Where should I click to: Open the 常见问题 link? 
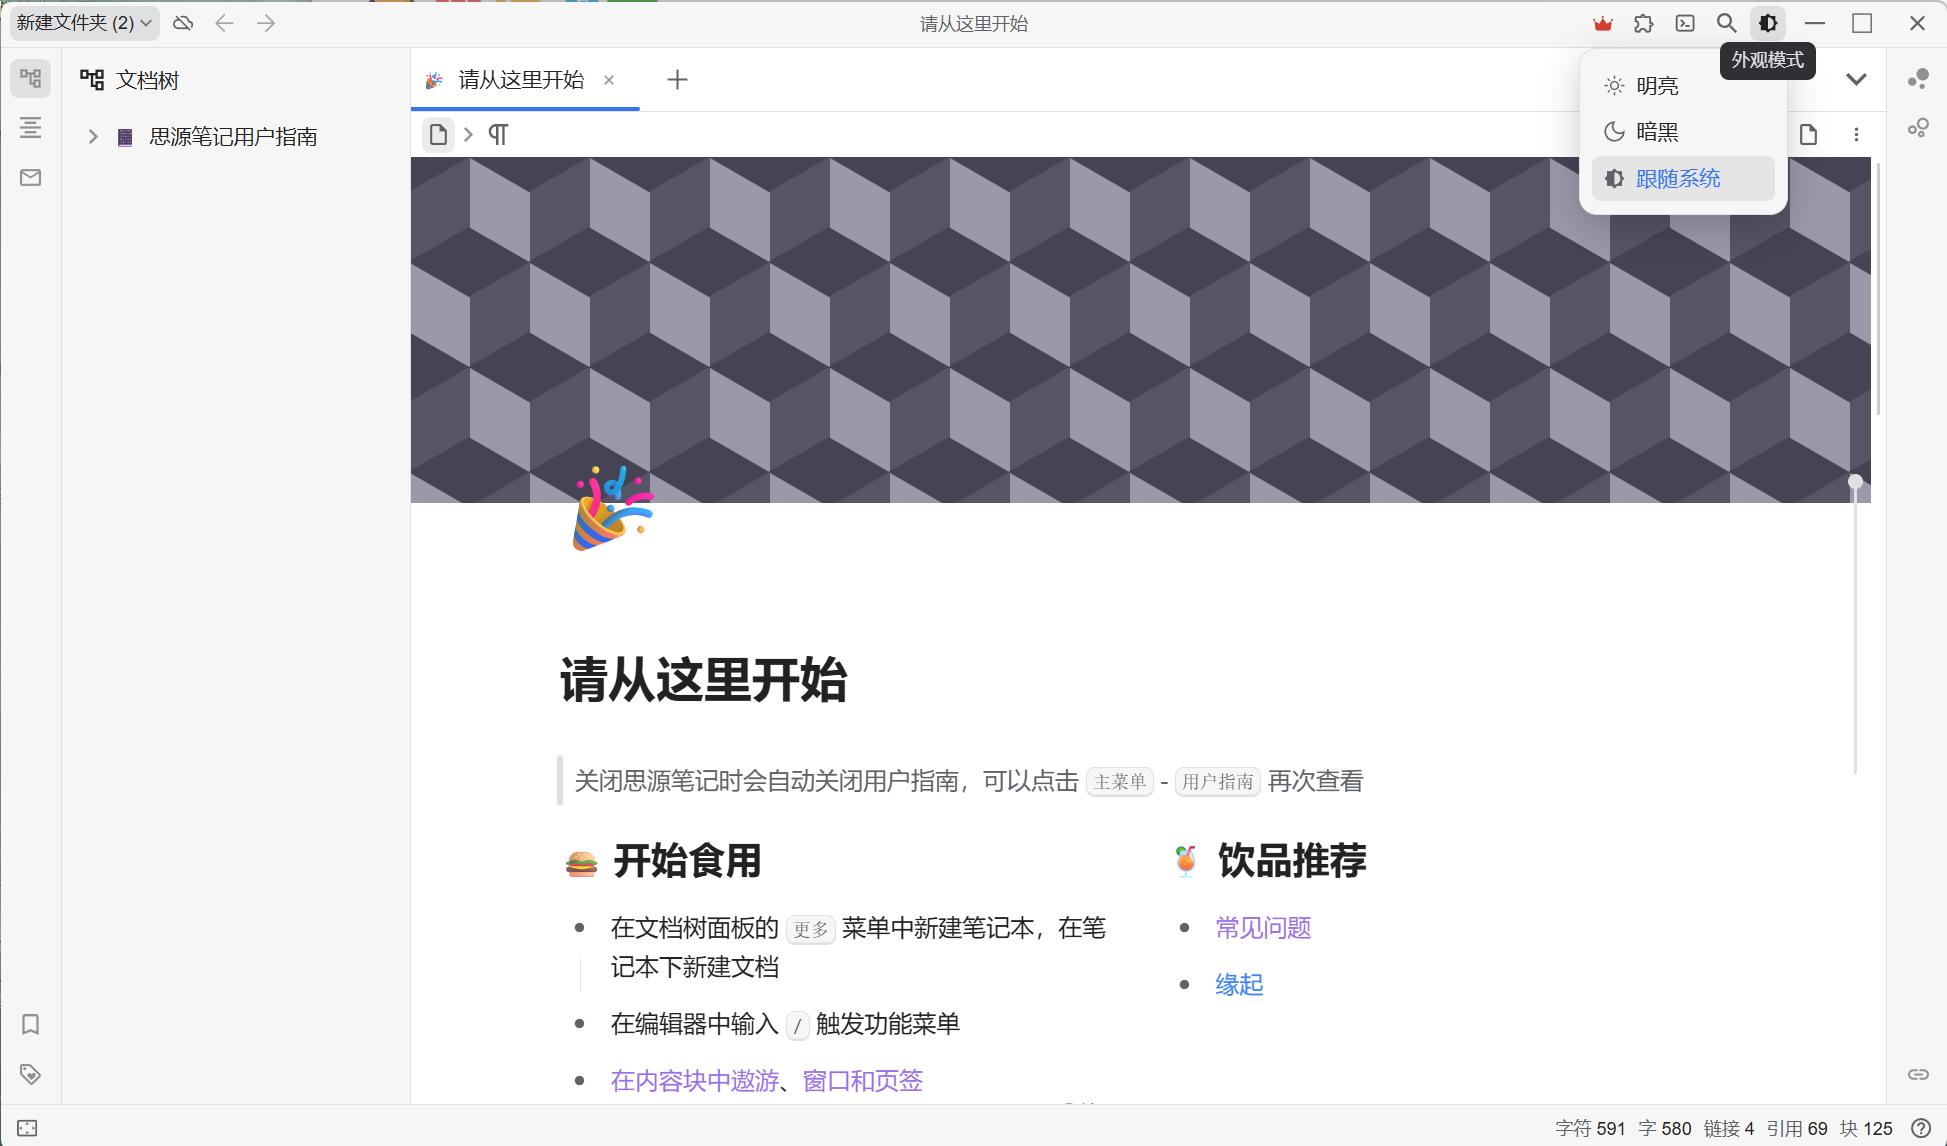[1262, 928]
